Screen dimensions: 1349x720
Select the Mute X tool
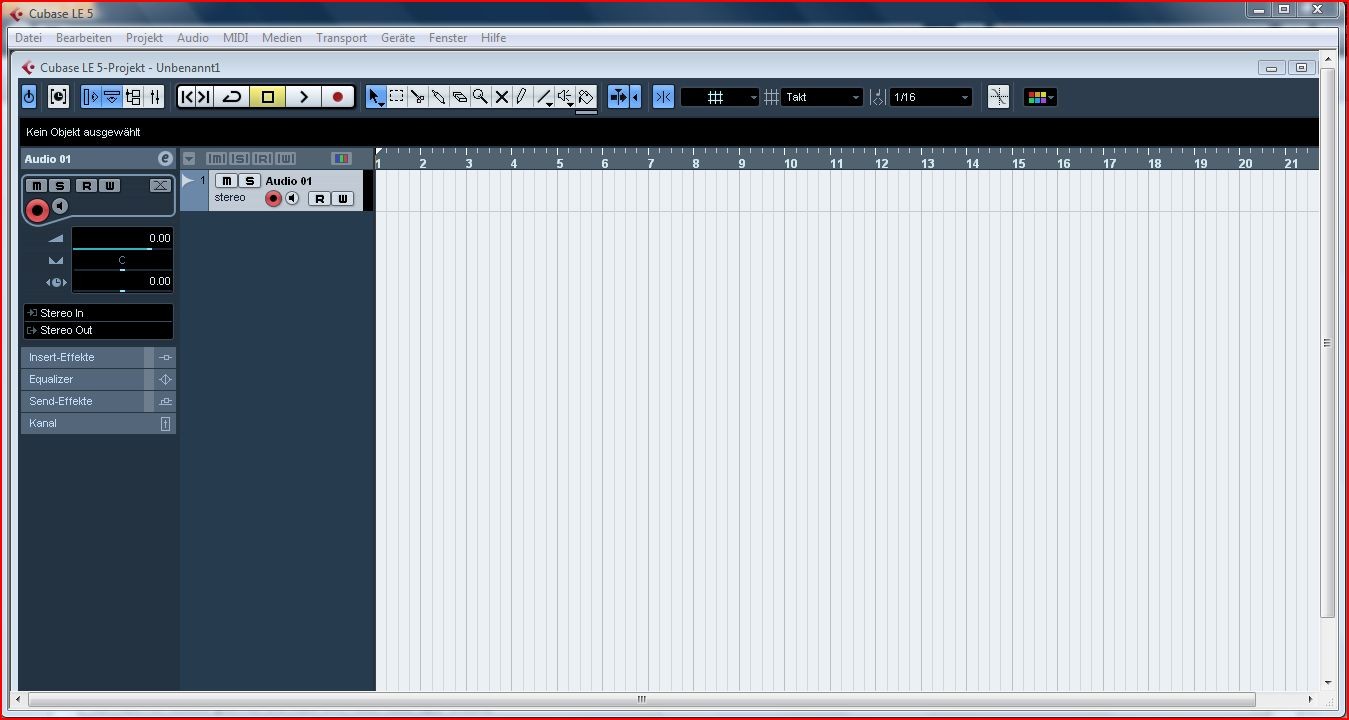point(502,97)
